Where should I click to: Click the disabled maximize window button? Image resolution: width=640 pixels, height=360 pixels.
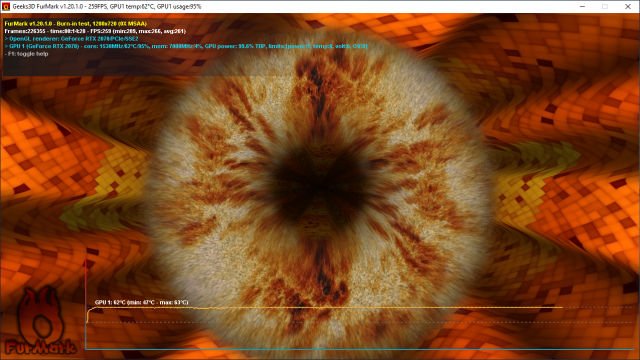(605, 7)
